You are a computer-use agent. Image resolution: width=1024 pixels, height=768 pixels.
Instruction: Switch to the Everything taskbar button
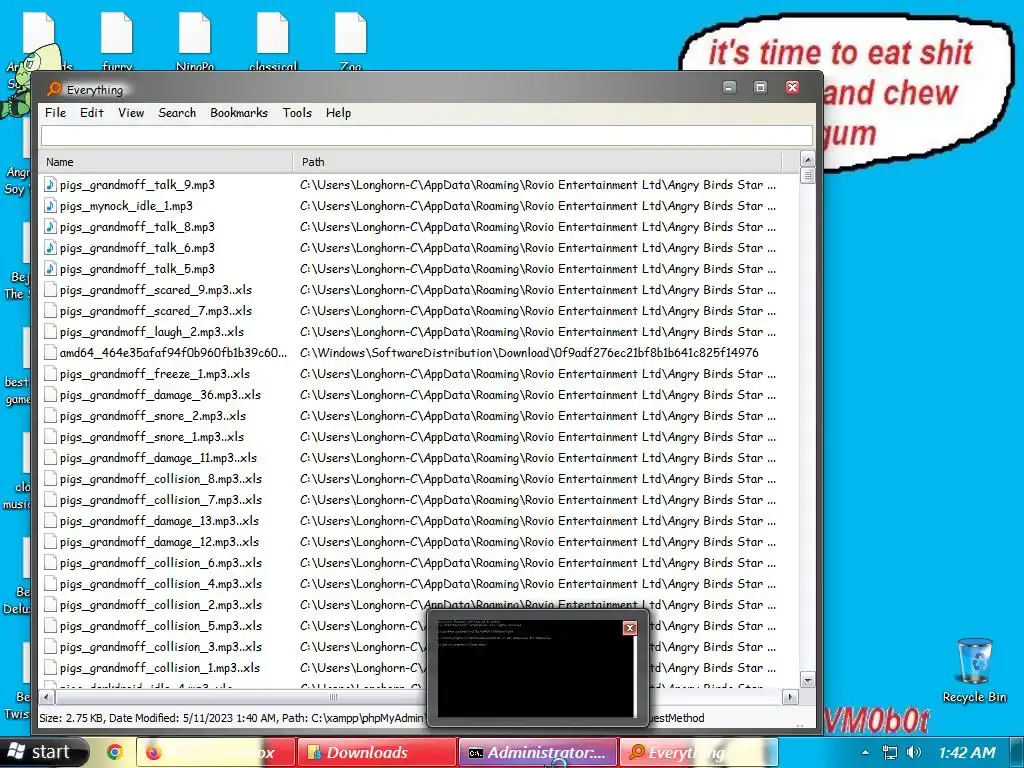coord(698,752)
